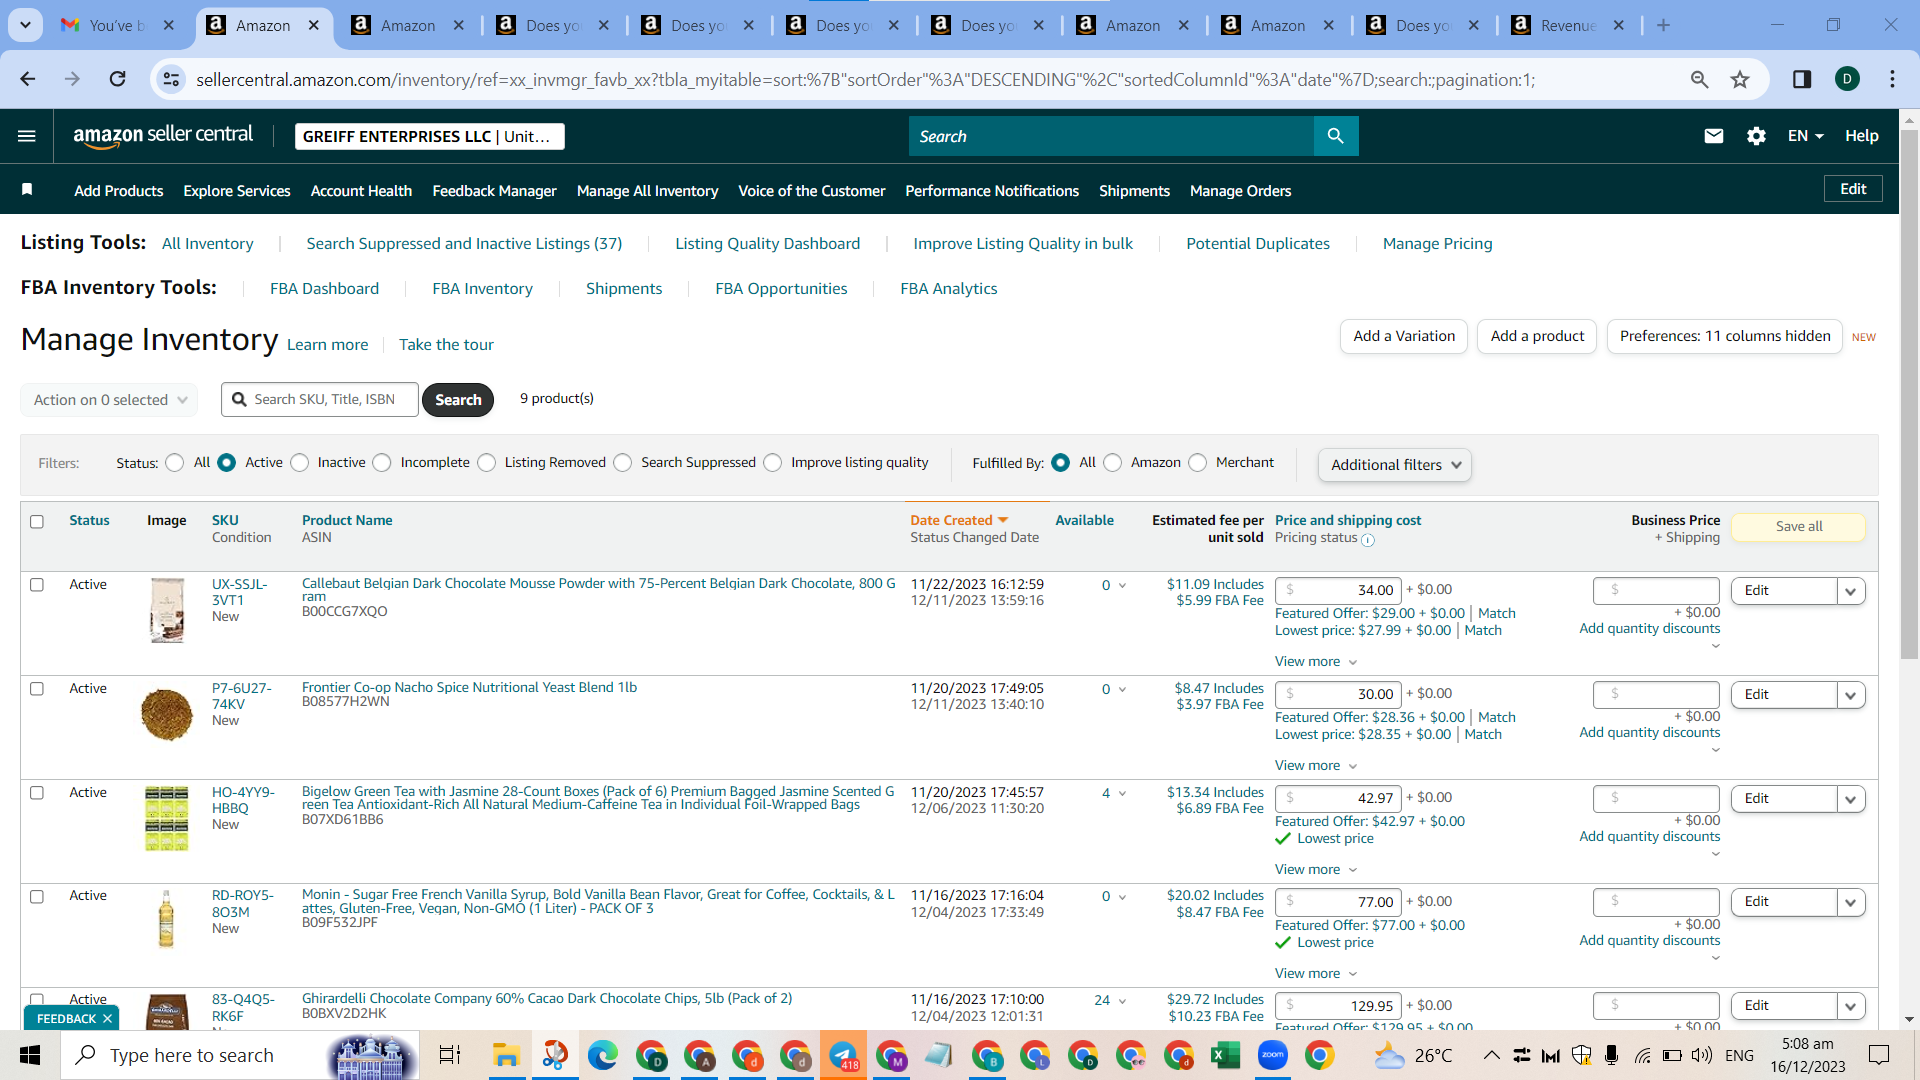Open Zoom from the taskbar
Viewport: 1920px width, 1080px height.
click(1273, 1055)
